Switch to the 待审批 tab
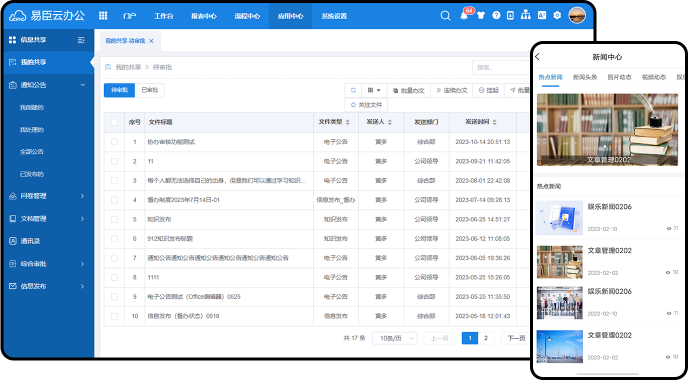This screenshot has height=380, width=688. (x=119, y=90)
